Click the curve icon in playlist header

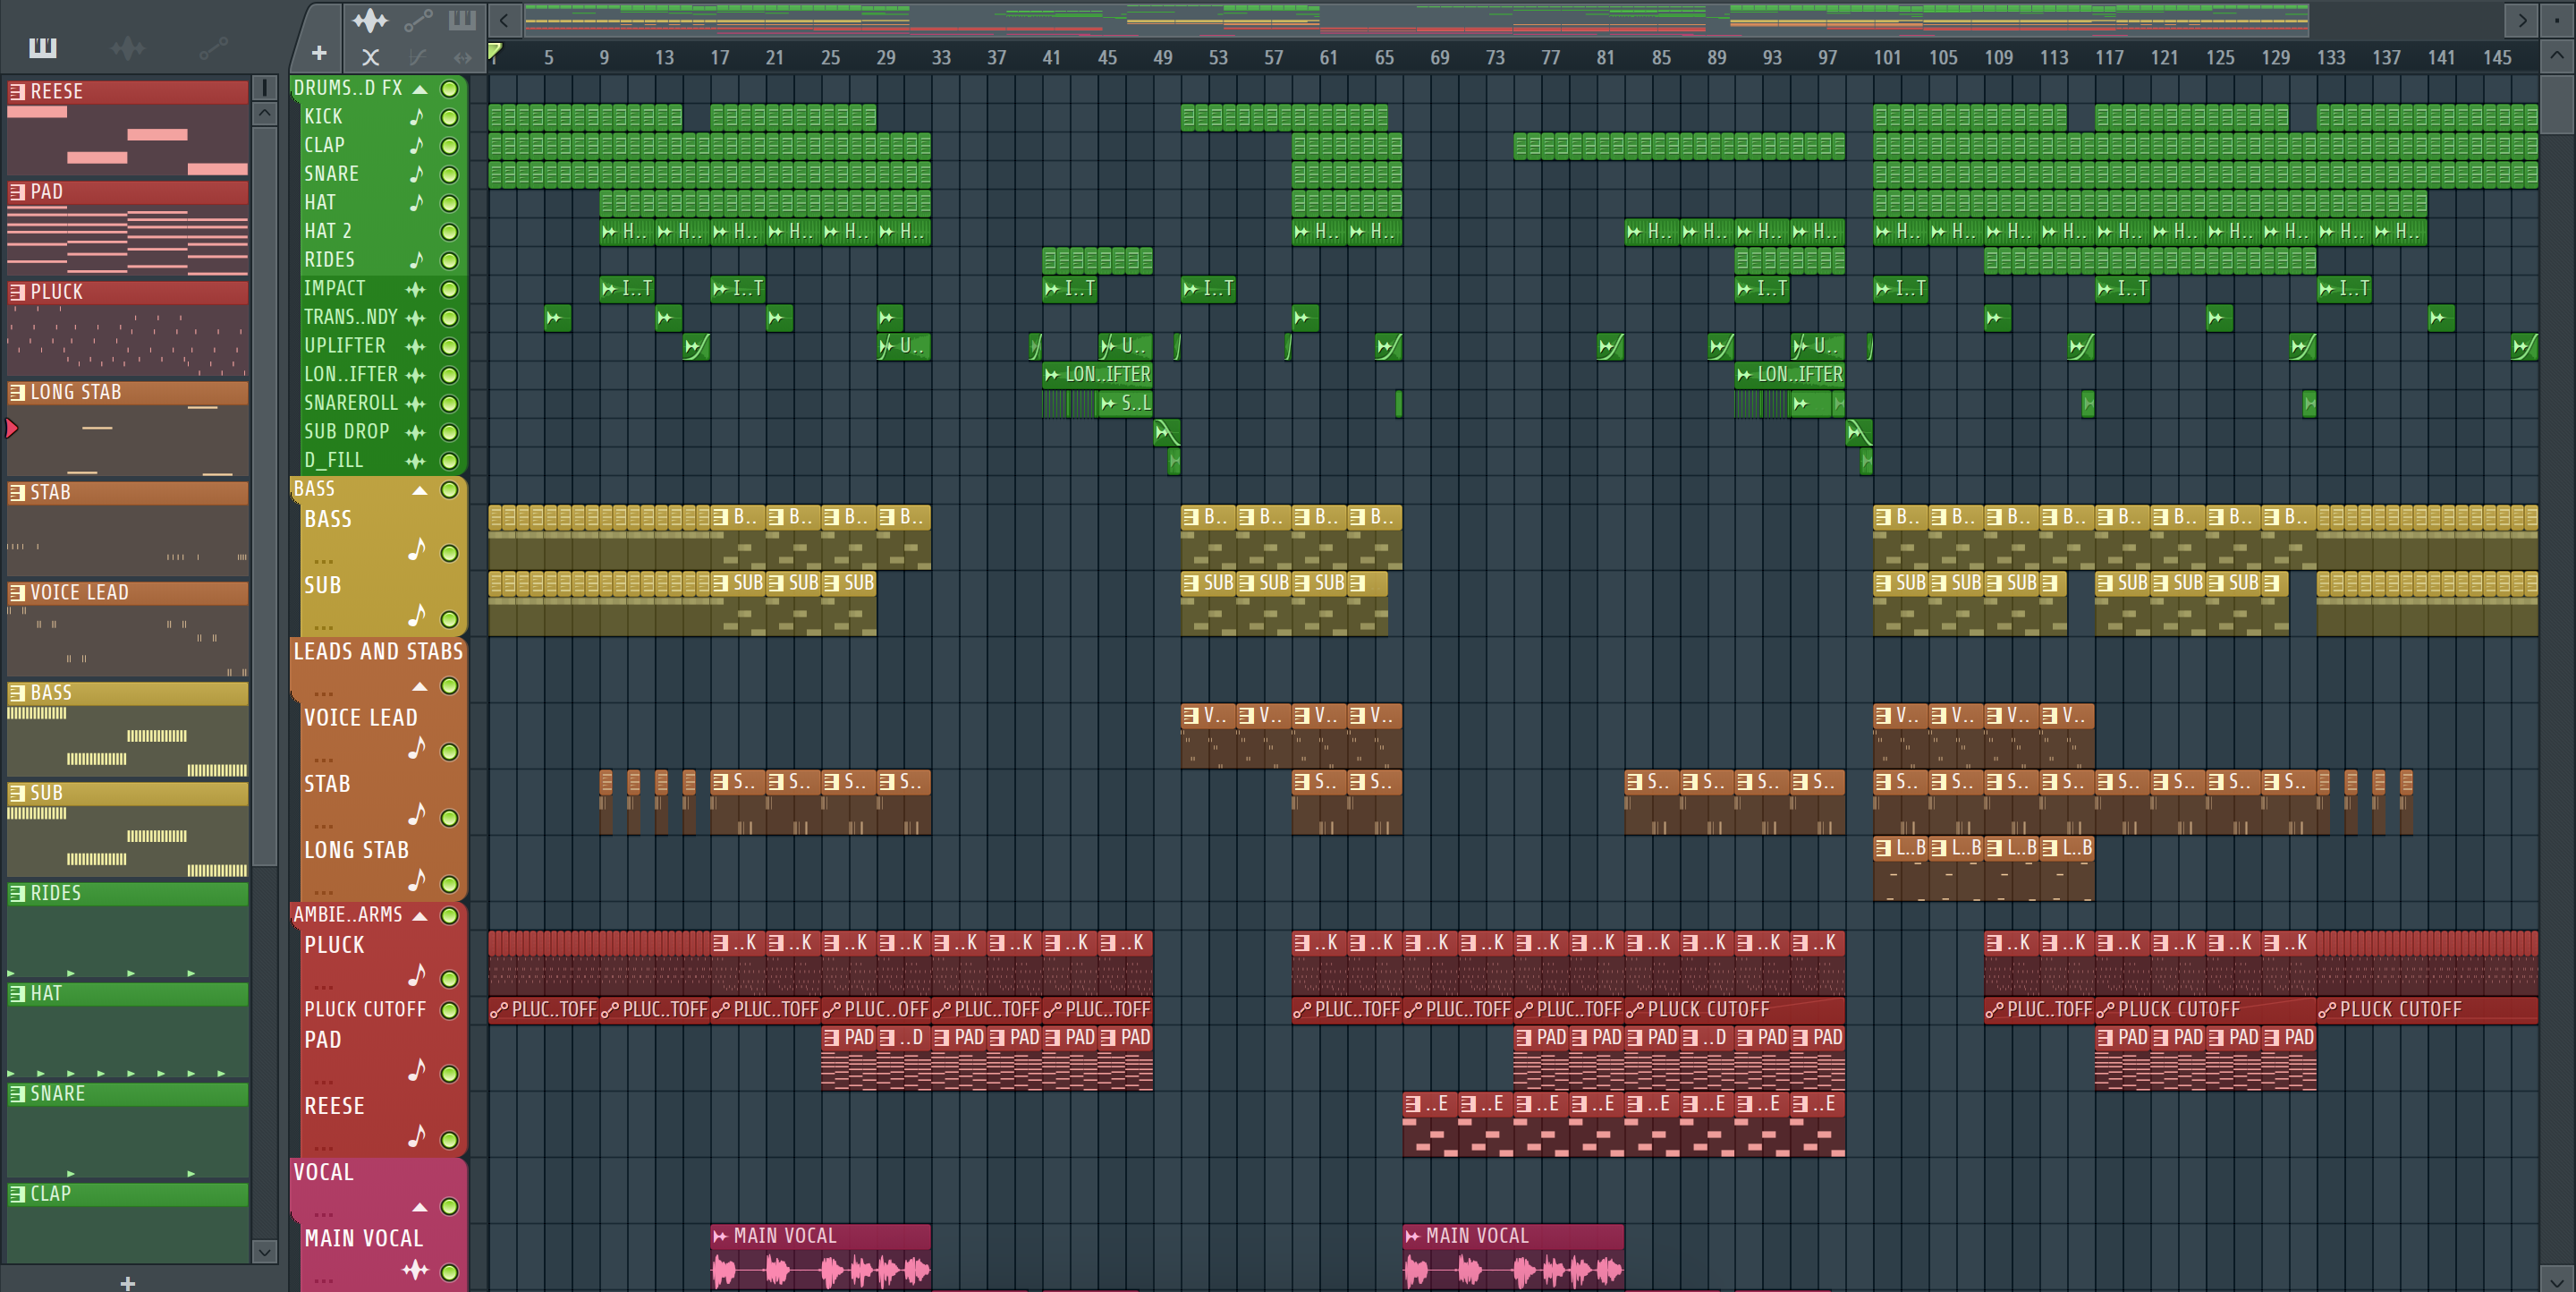tap(418, 57)
